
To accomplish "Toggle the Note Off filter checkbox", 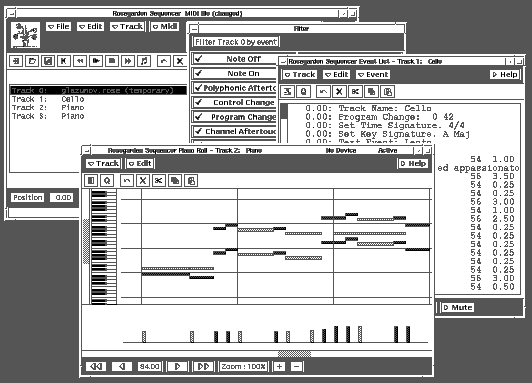I will [x=235, y=59].
